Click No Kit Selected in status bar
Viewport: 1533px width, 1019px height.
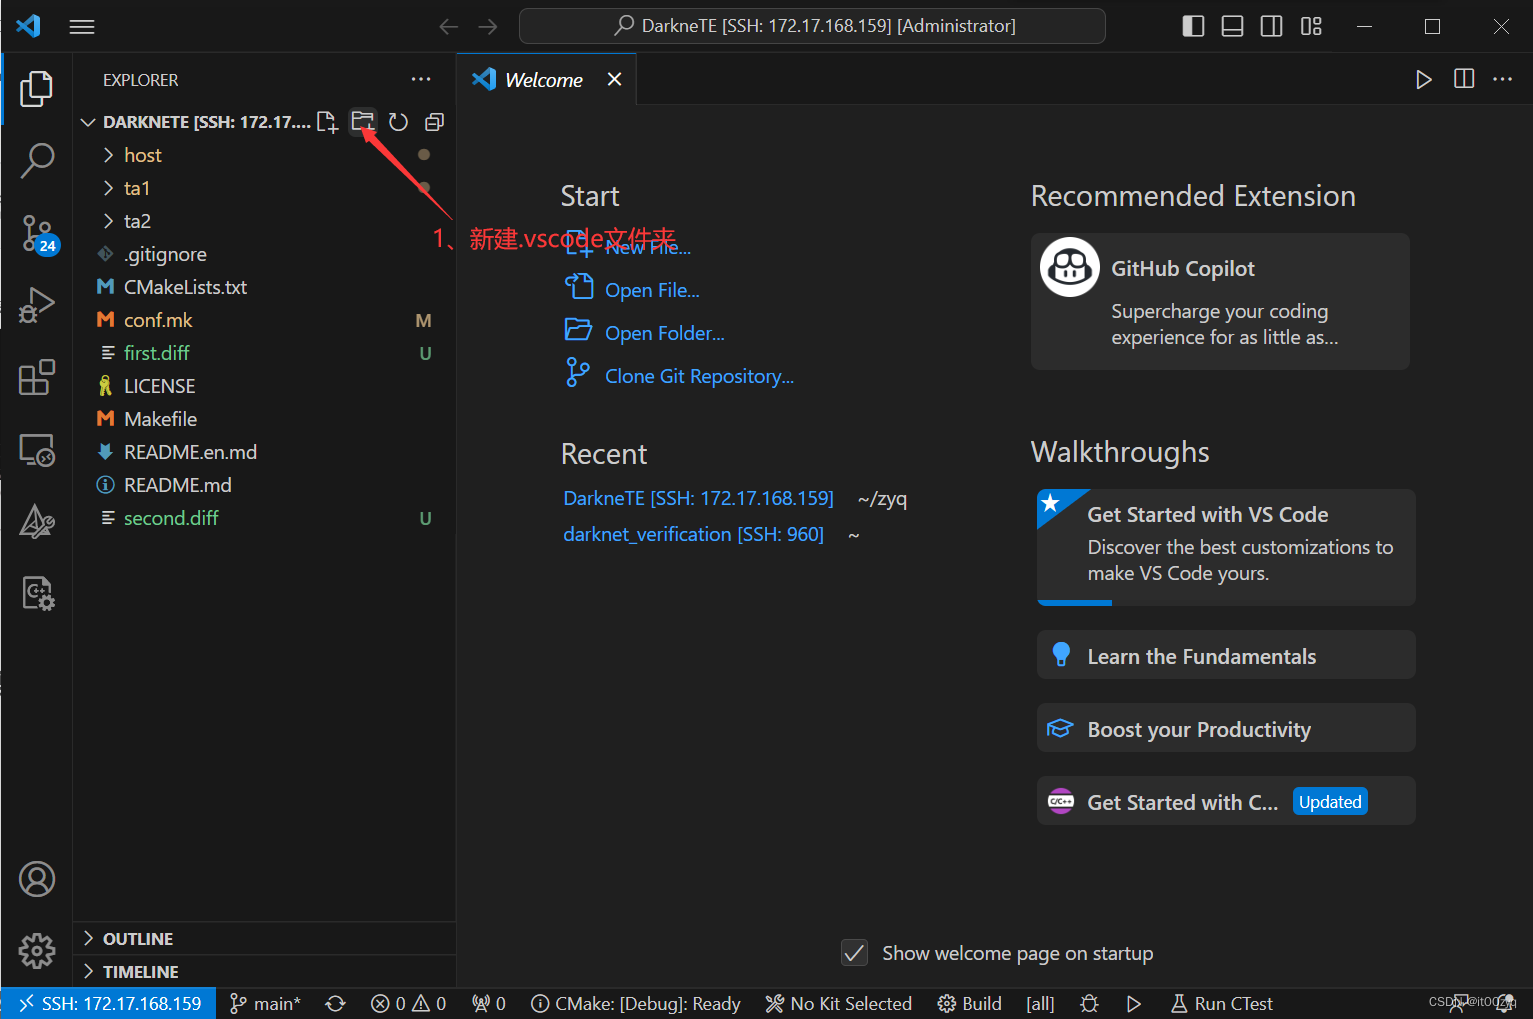click(838, 1003)
